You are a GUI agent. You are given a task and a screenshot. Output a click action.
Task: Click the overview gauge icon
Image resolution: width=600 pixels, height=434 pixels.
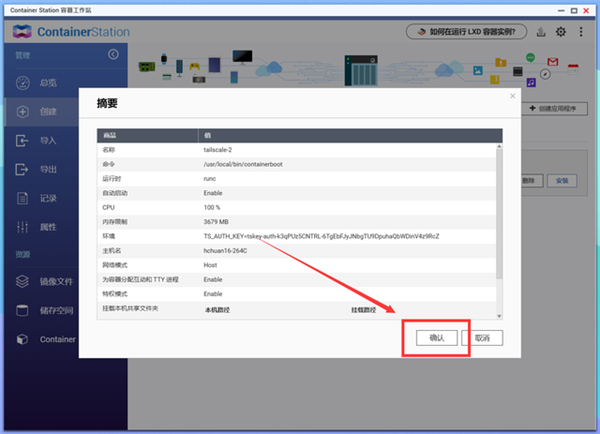point(23,83)
